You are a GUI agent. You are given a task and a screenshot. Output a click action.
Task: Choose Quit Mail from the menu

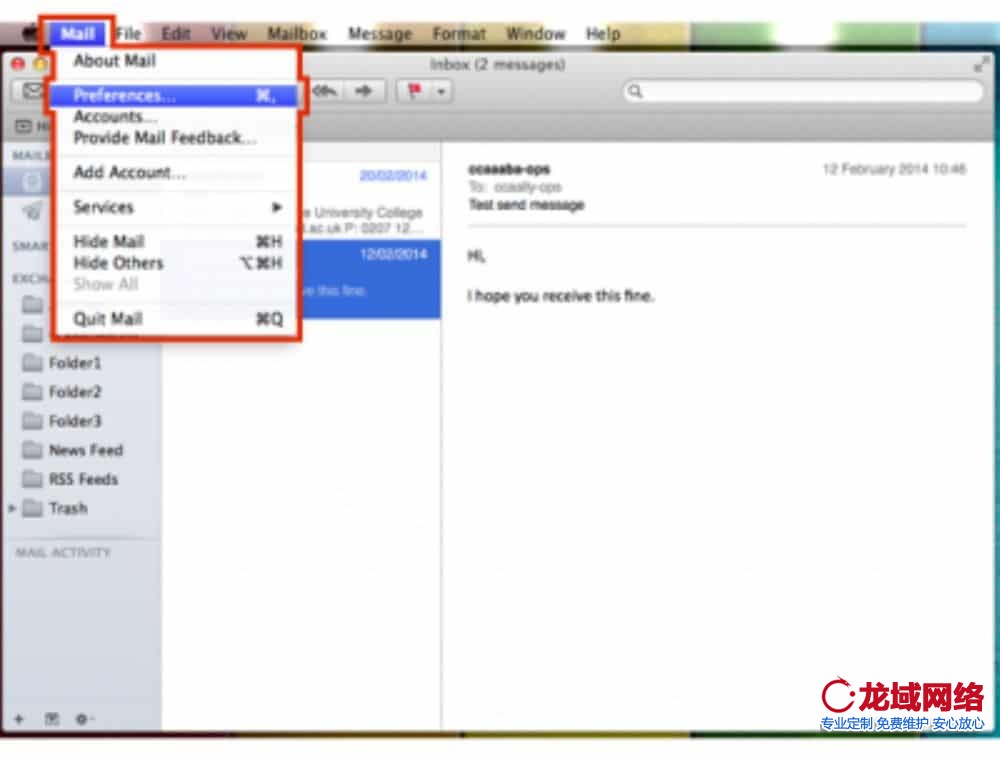[108, 319]
